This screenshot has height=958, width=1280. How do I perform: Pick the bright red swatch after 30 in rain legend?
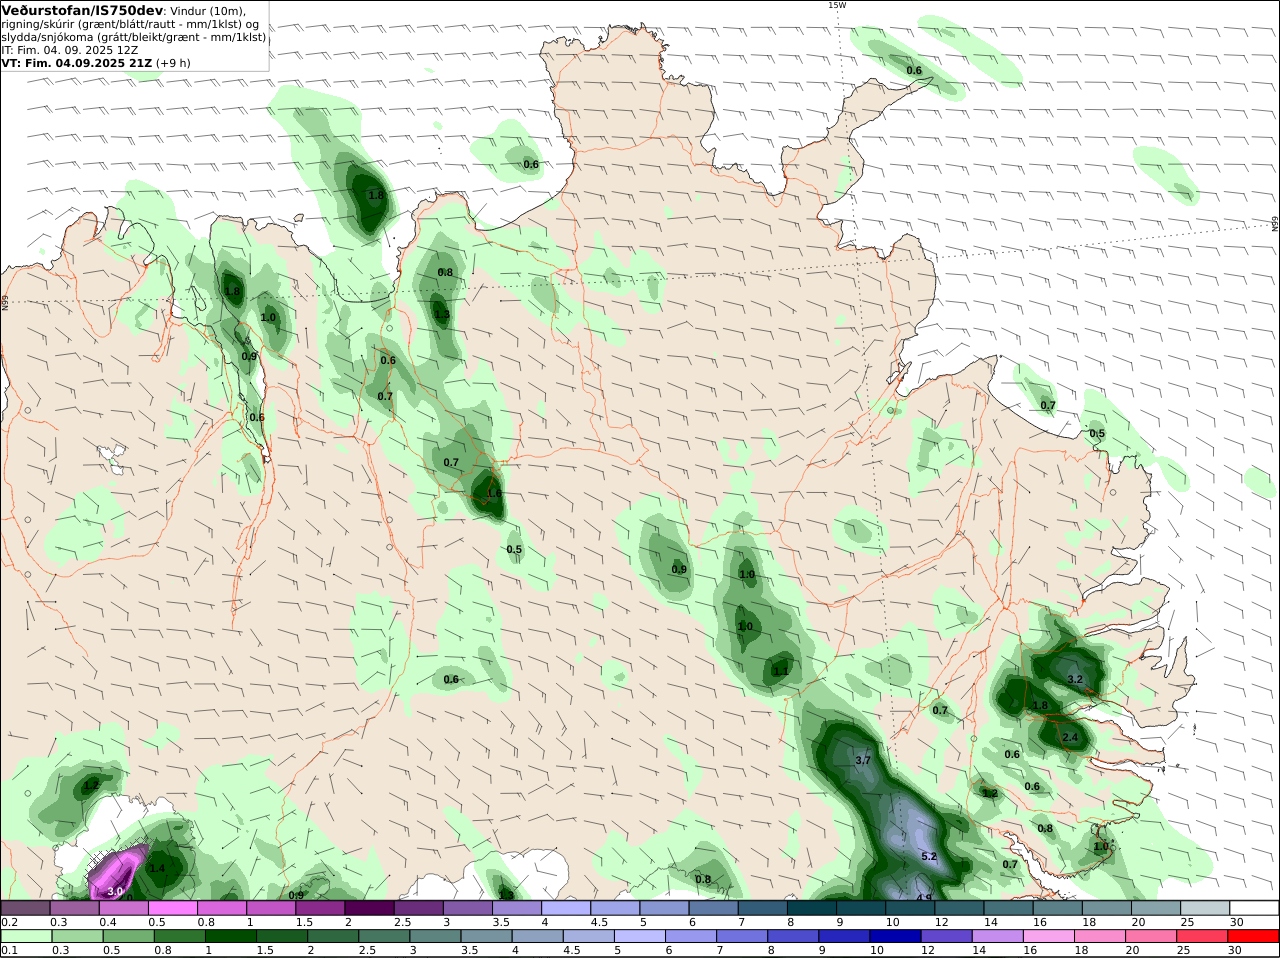[x=1254, y=936]
